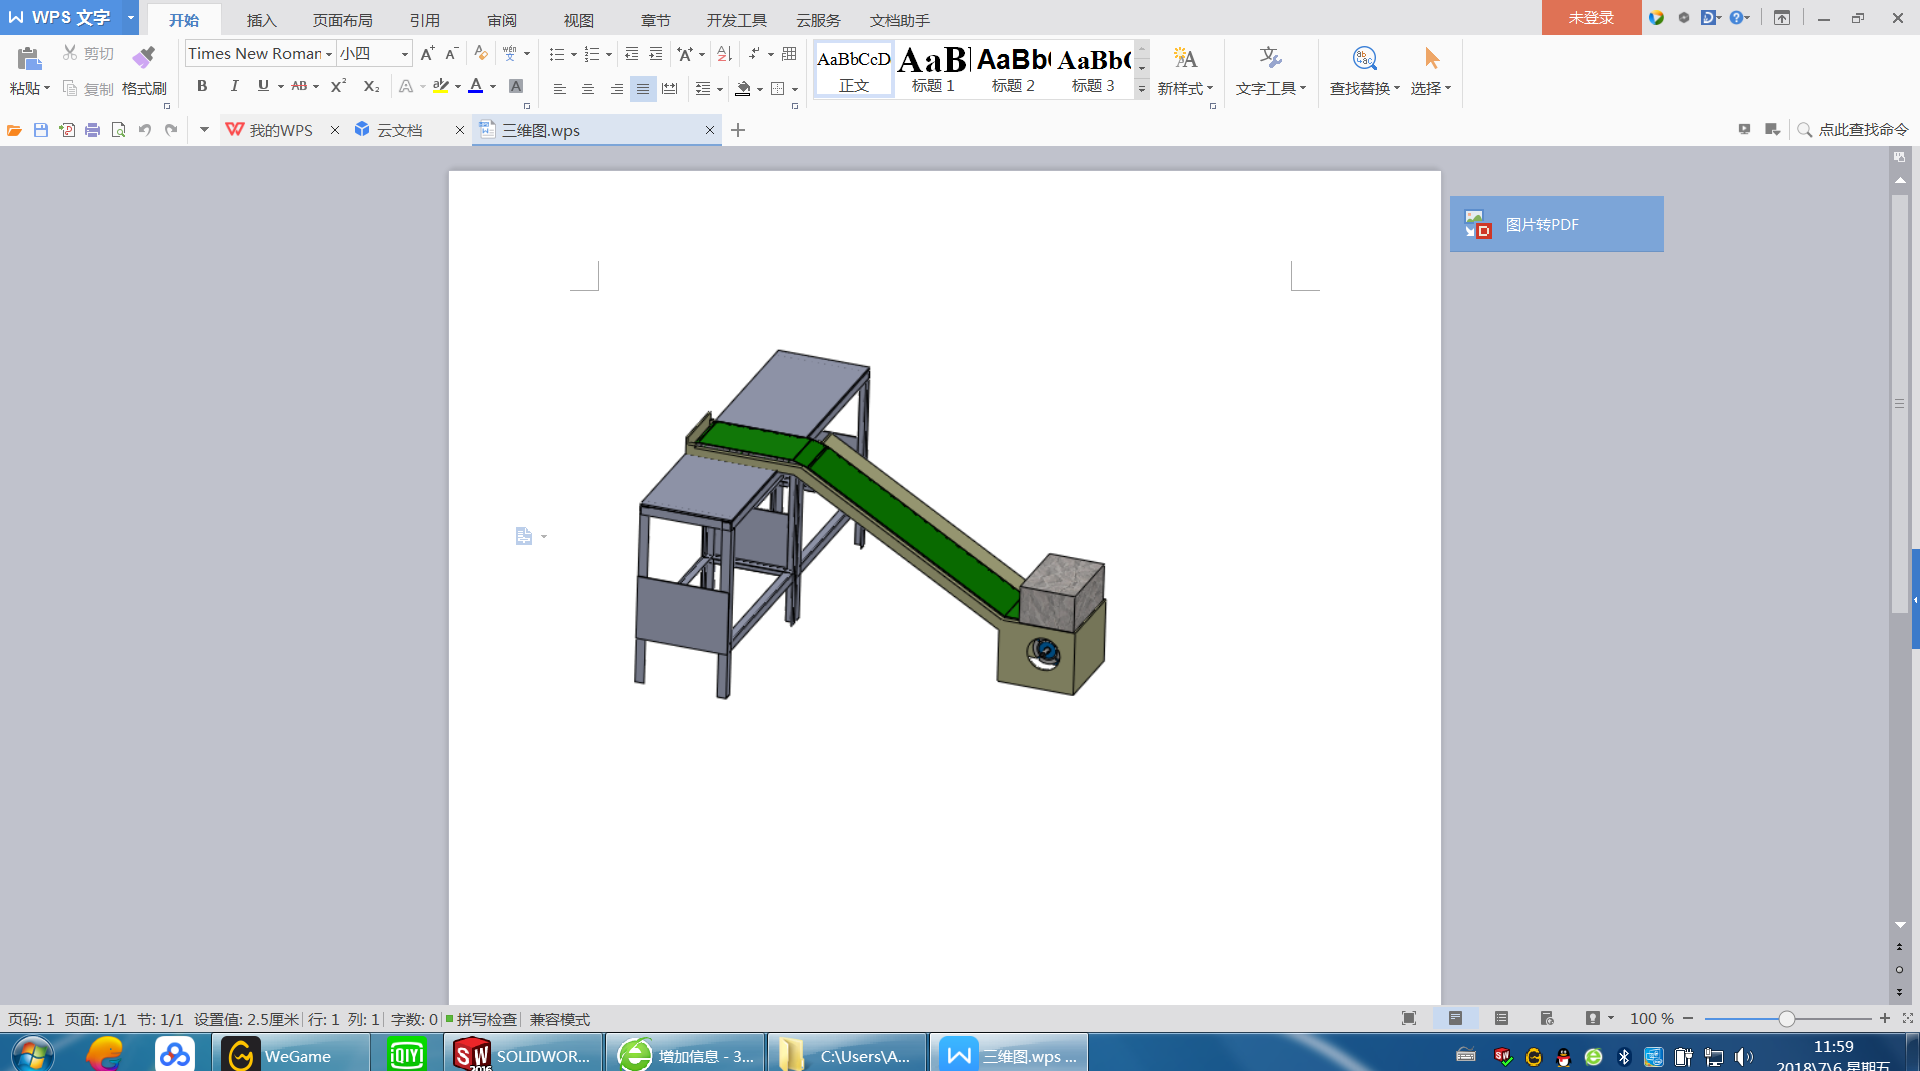Click the Print icon in quick access toolbar
Viewport: 1920px width, 1071px height.
click(92, 130)
